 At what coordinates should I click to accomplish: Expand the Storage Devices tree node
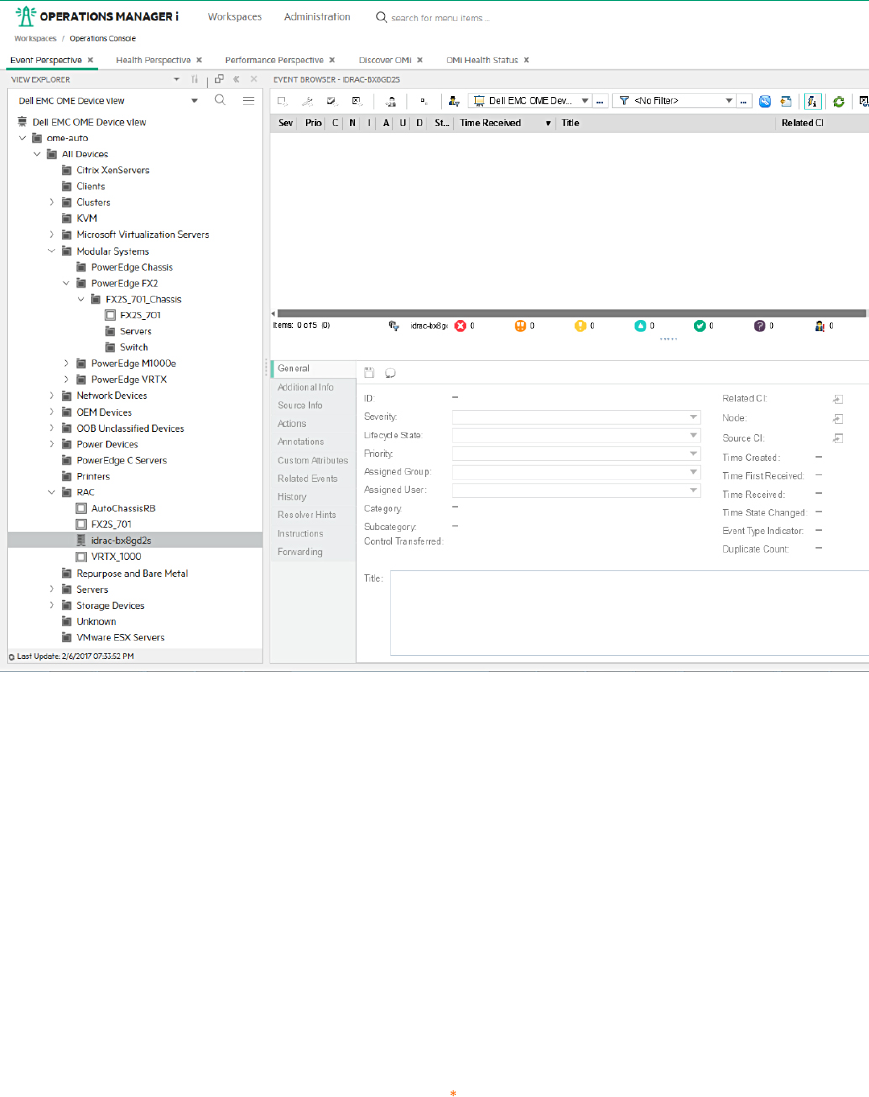pyautogui.click(x=51, y=606)
